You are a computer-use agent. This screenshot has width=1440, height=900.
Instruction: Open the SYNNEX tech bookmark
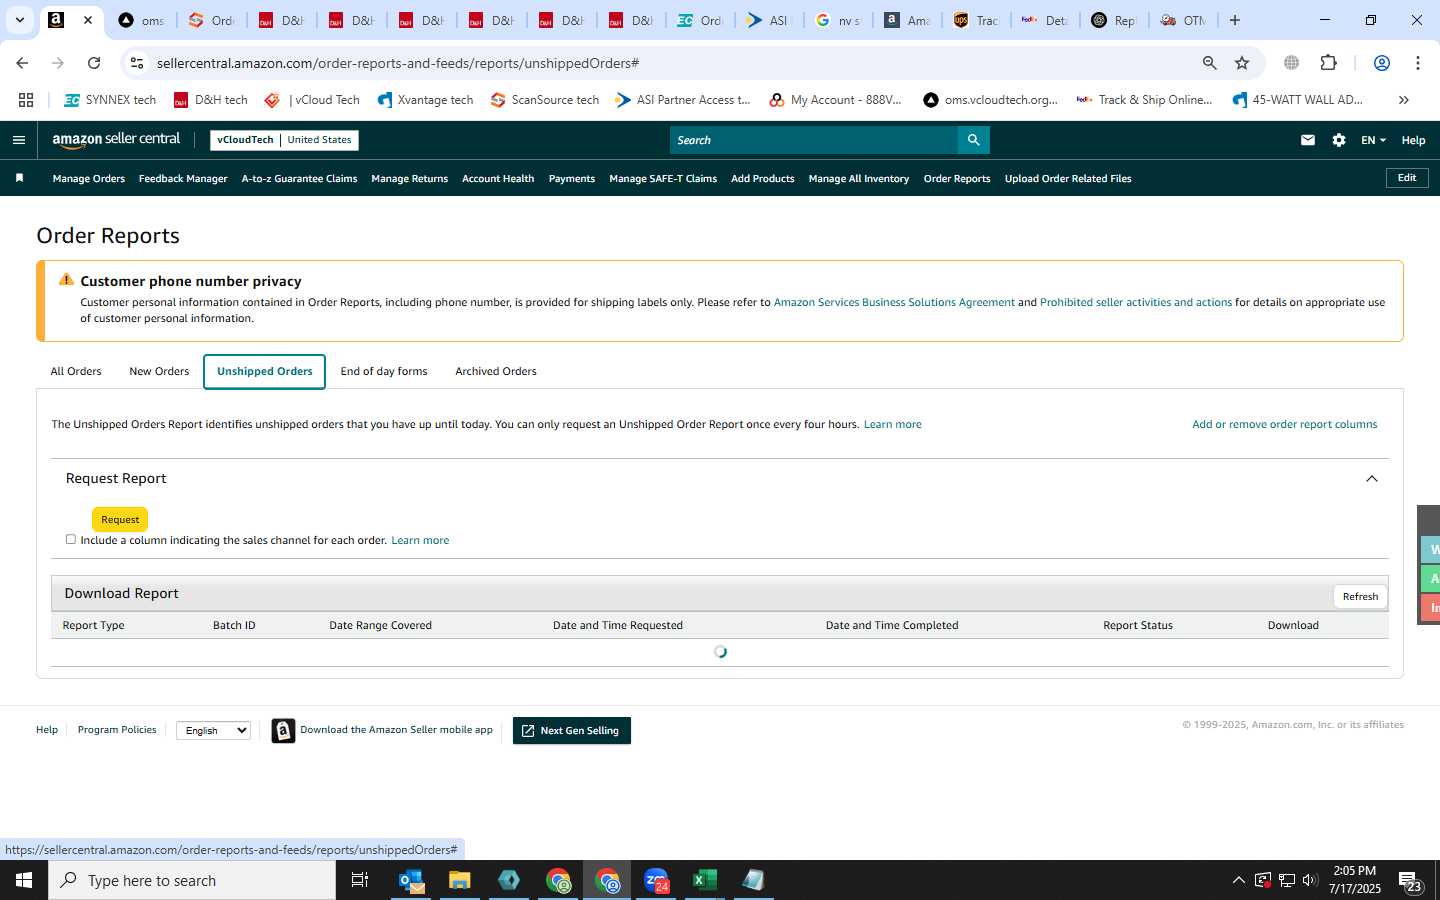[110, 100]
